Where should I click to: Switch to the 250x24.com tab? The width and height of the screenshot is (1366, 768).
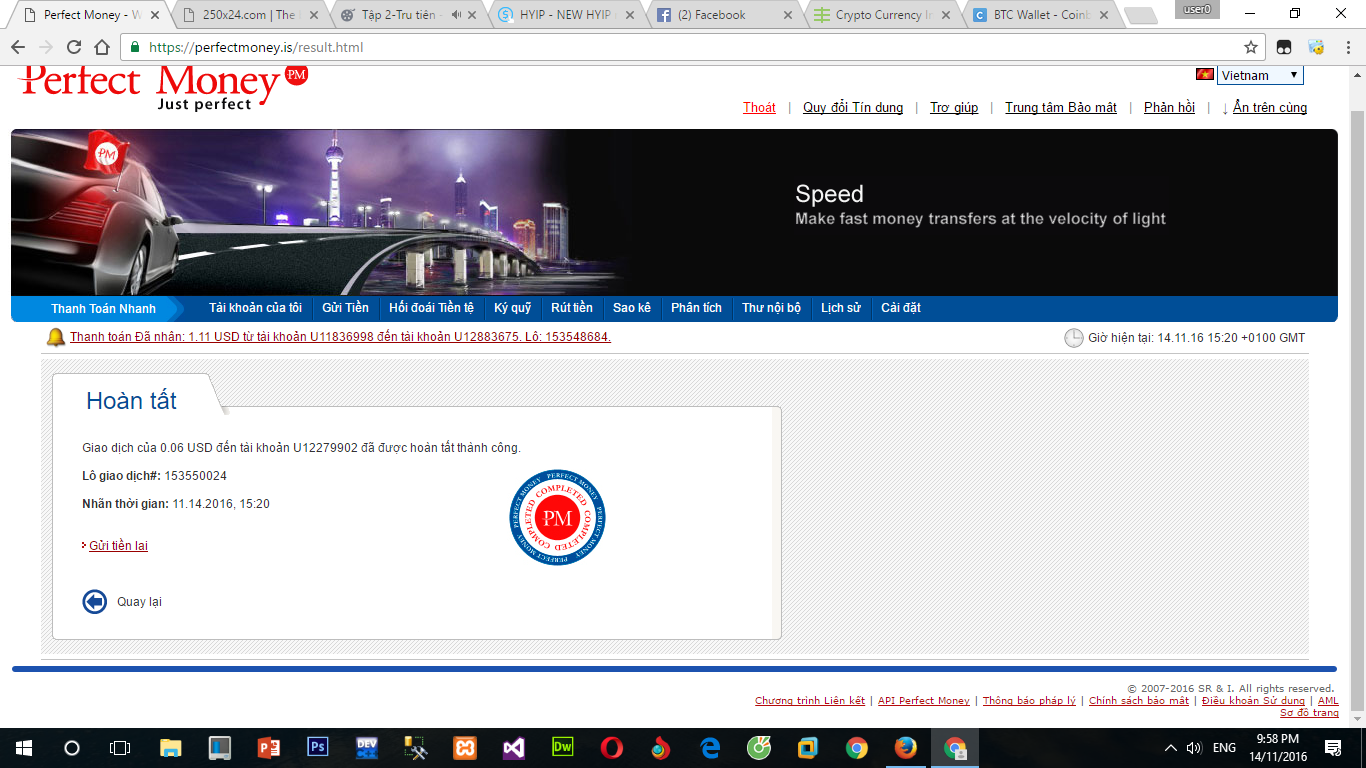click(x=249, y=15)
